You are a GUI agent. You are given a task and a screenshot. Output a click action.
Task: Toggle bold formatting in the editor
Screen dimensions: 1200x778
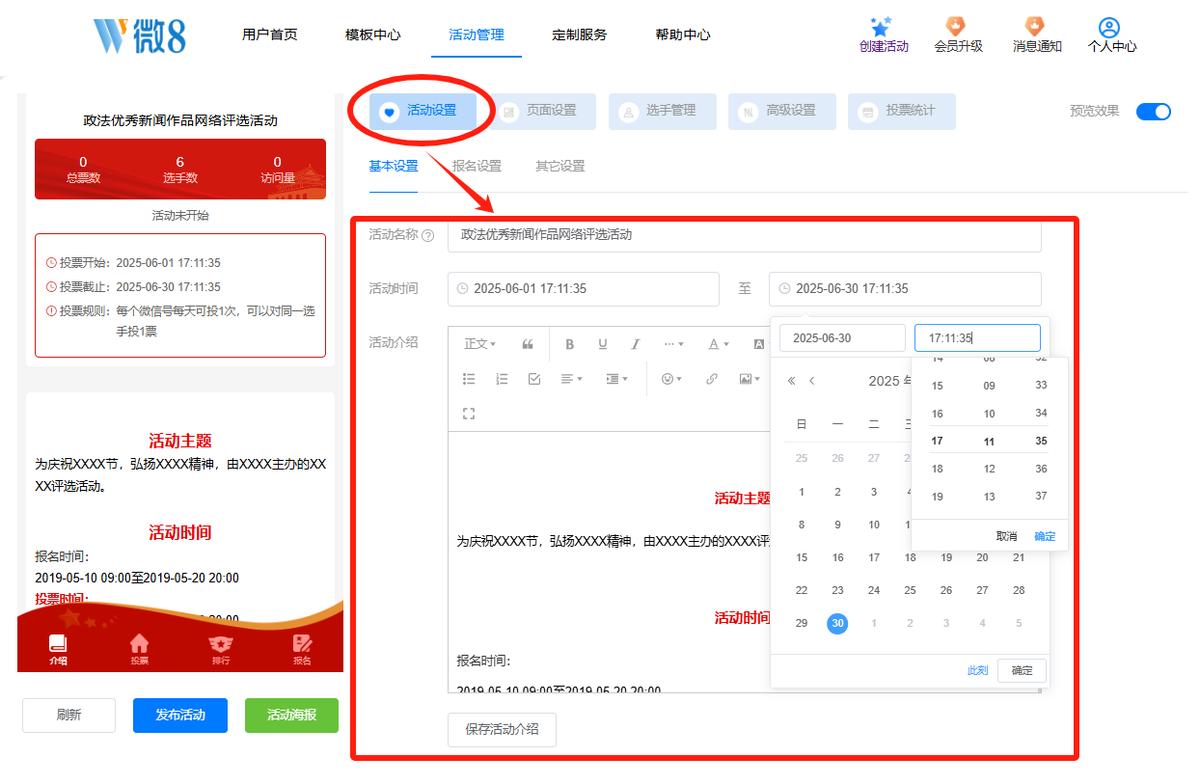[569, 344]
